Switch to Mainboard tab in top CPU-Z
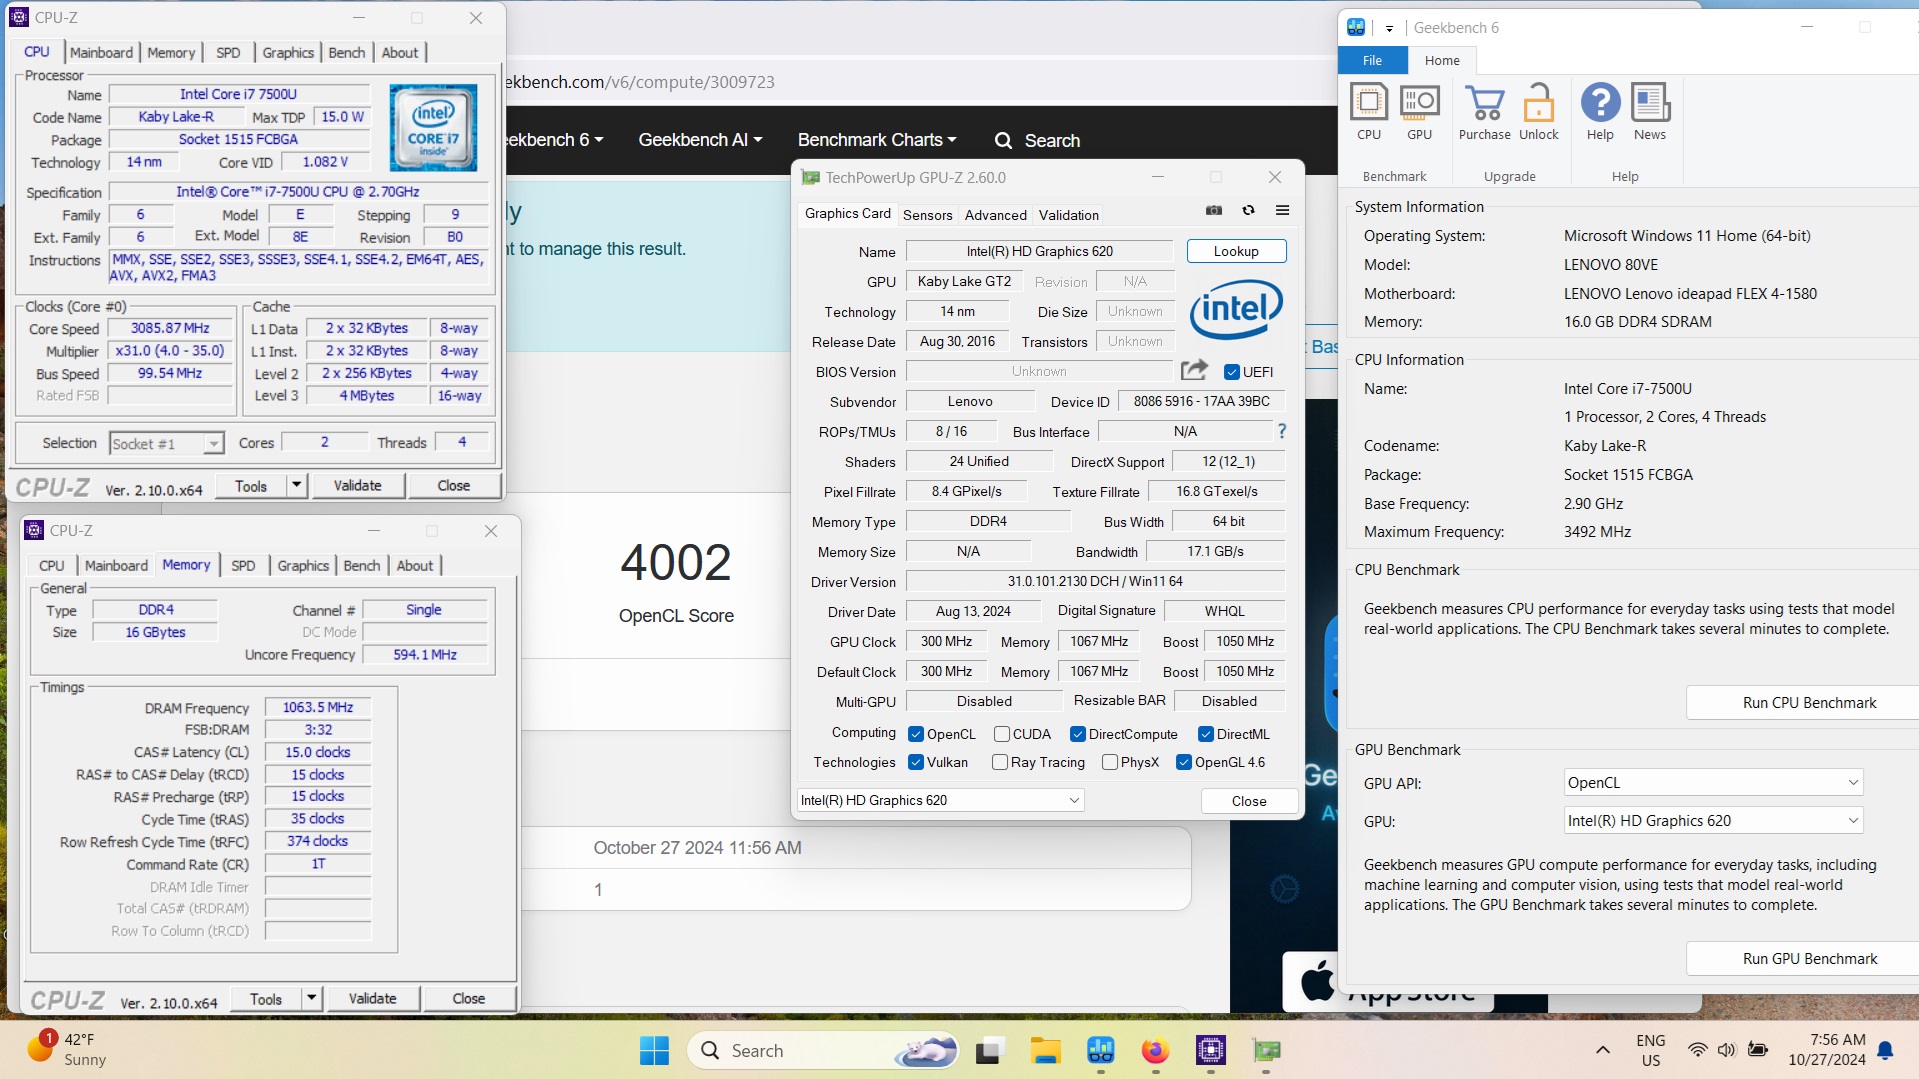The height and width of the screenshot is (1079, 1919). tap(101, 52)
